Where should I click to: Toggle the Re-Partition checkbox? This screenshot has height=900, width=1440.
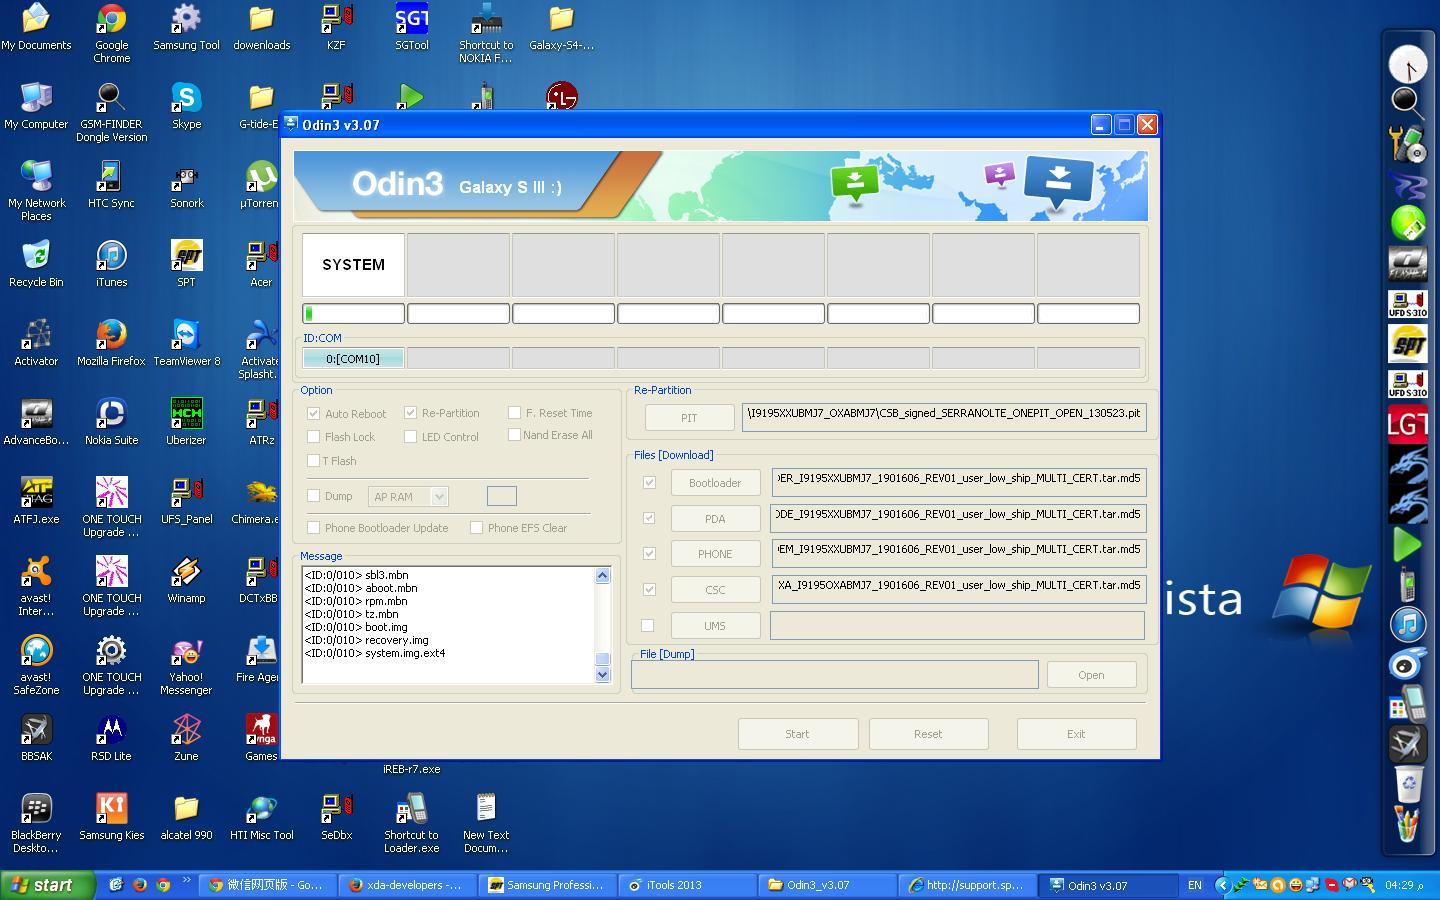click(410, 412)
